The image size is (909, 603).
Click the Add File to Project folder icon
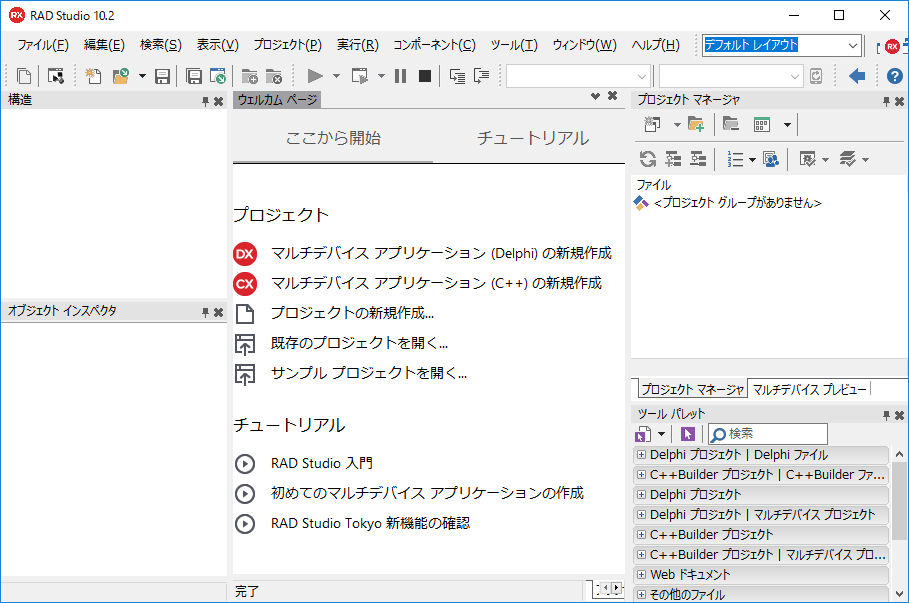point(249,76)
